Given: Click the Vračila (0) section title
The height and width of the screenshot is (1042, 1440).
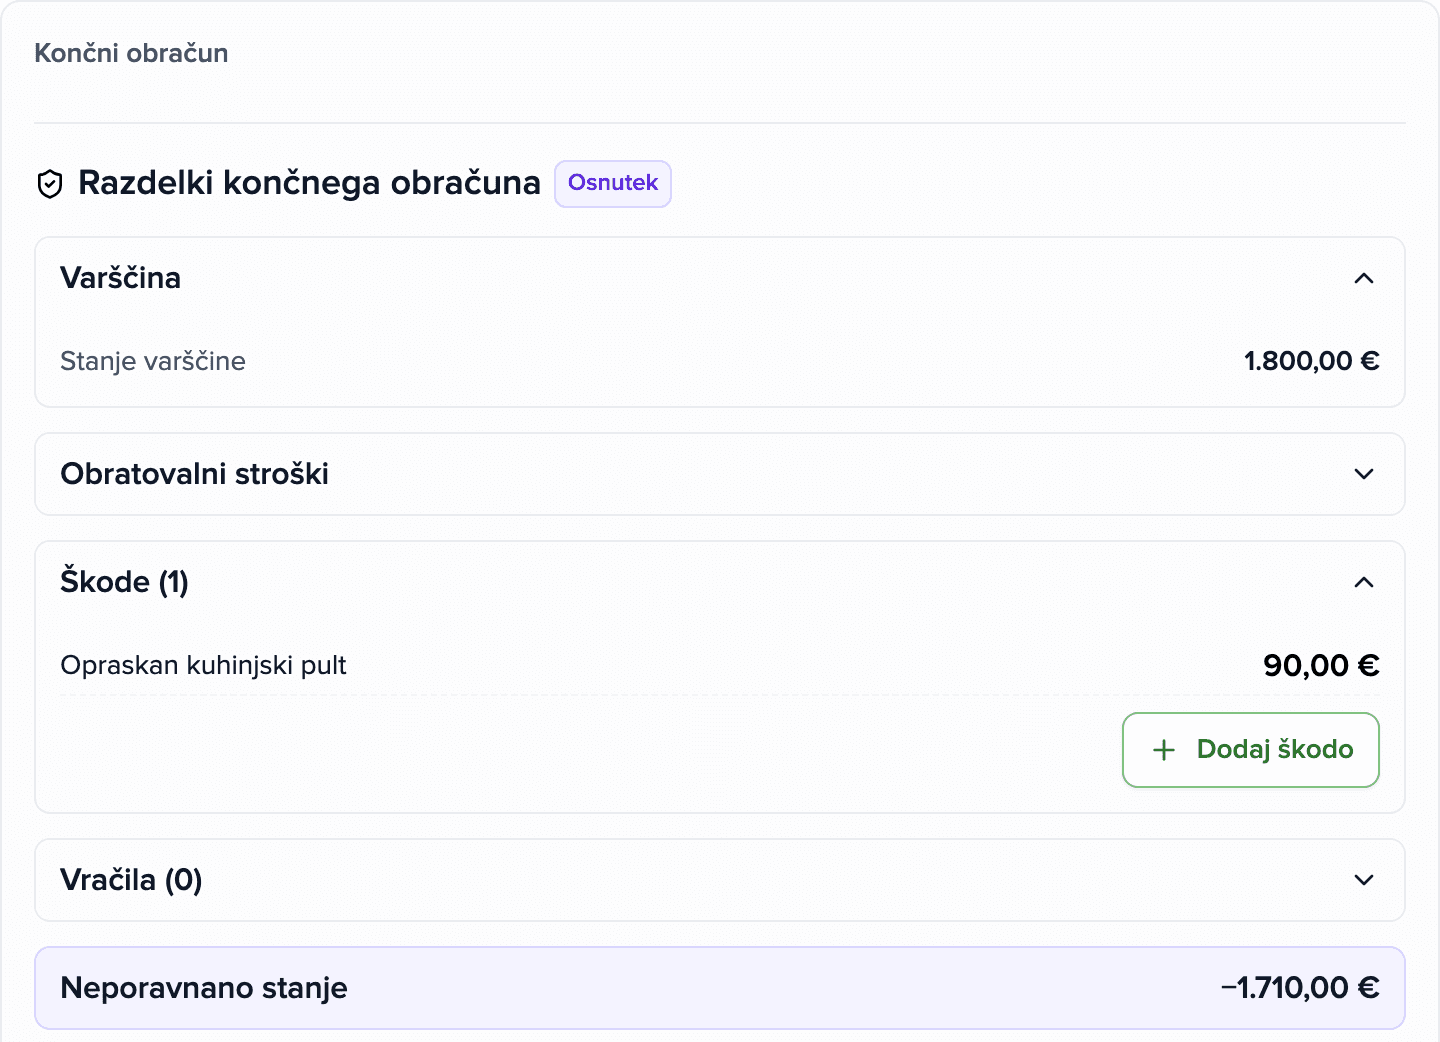Looking at the screenshot, I should (131, 880).
